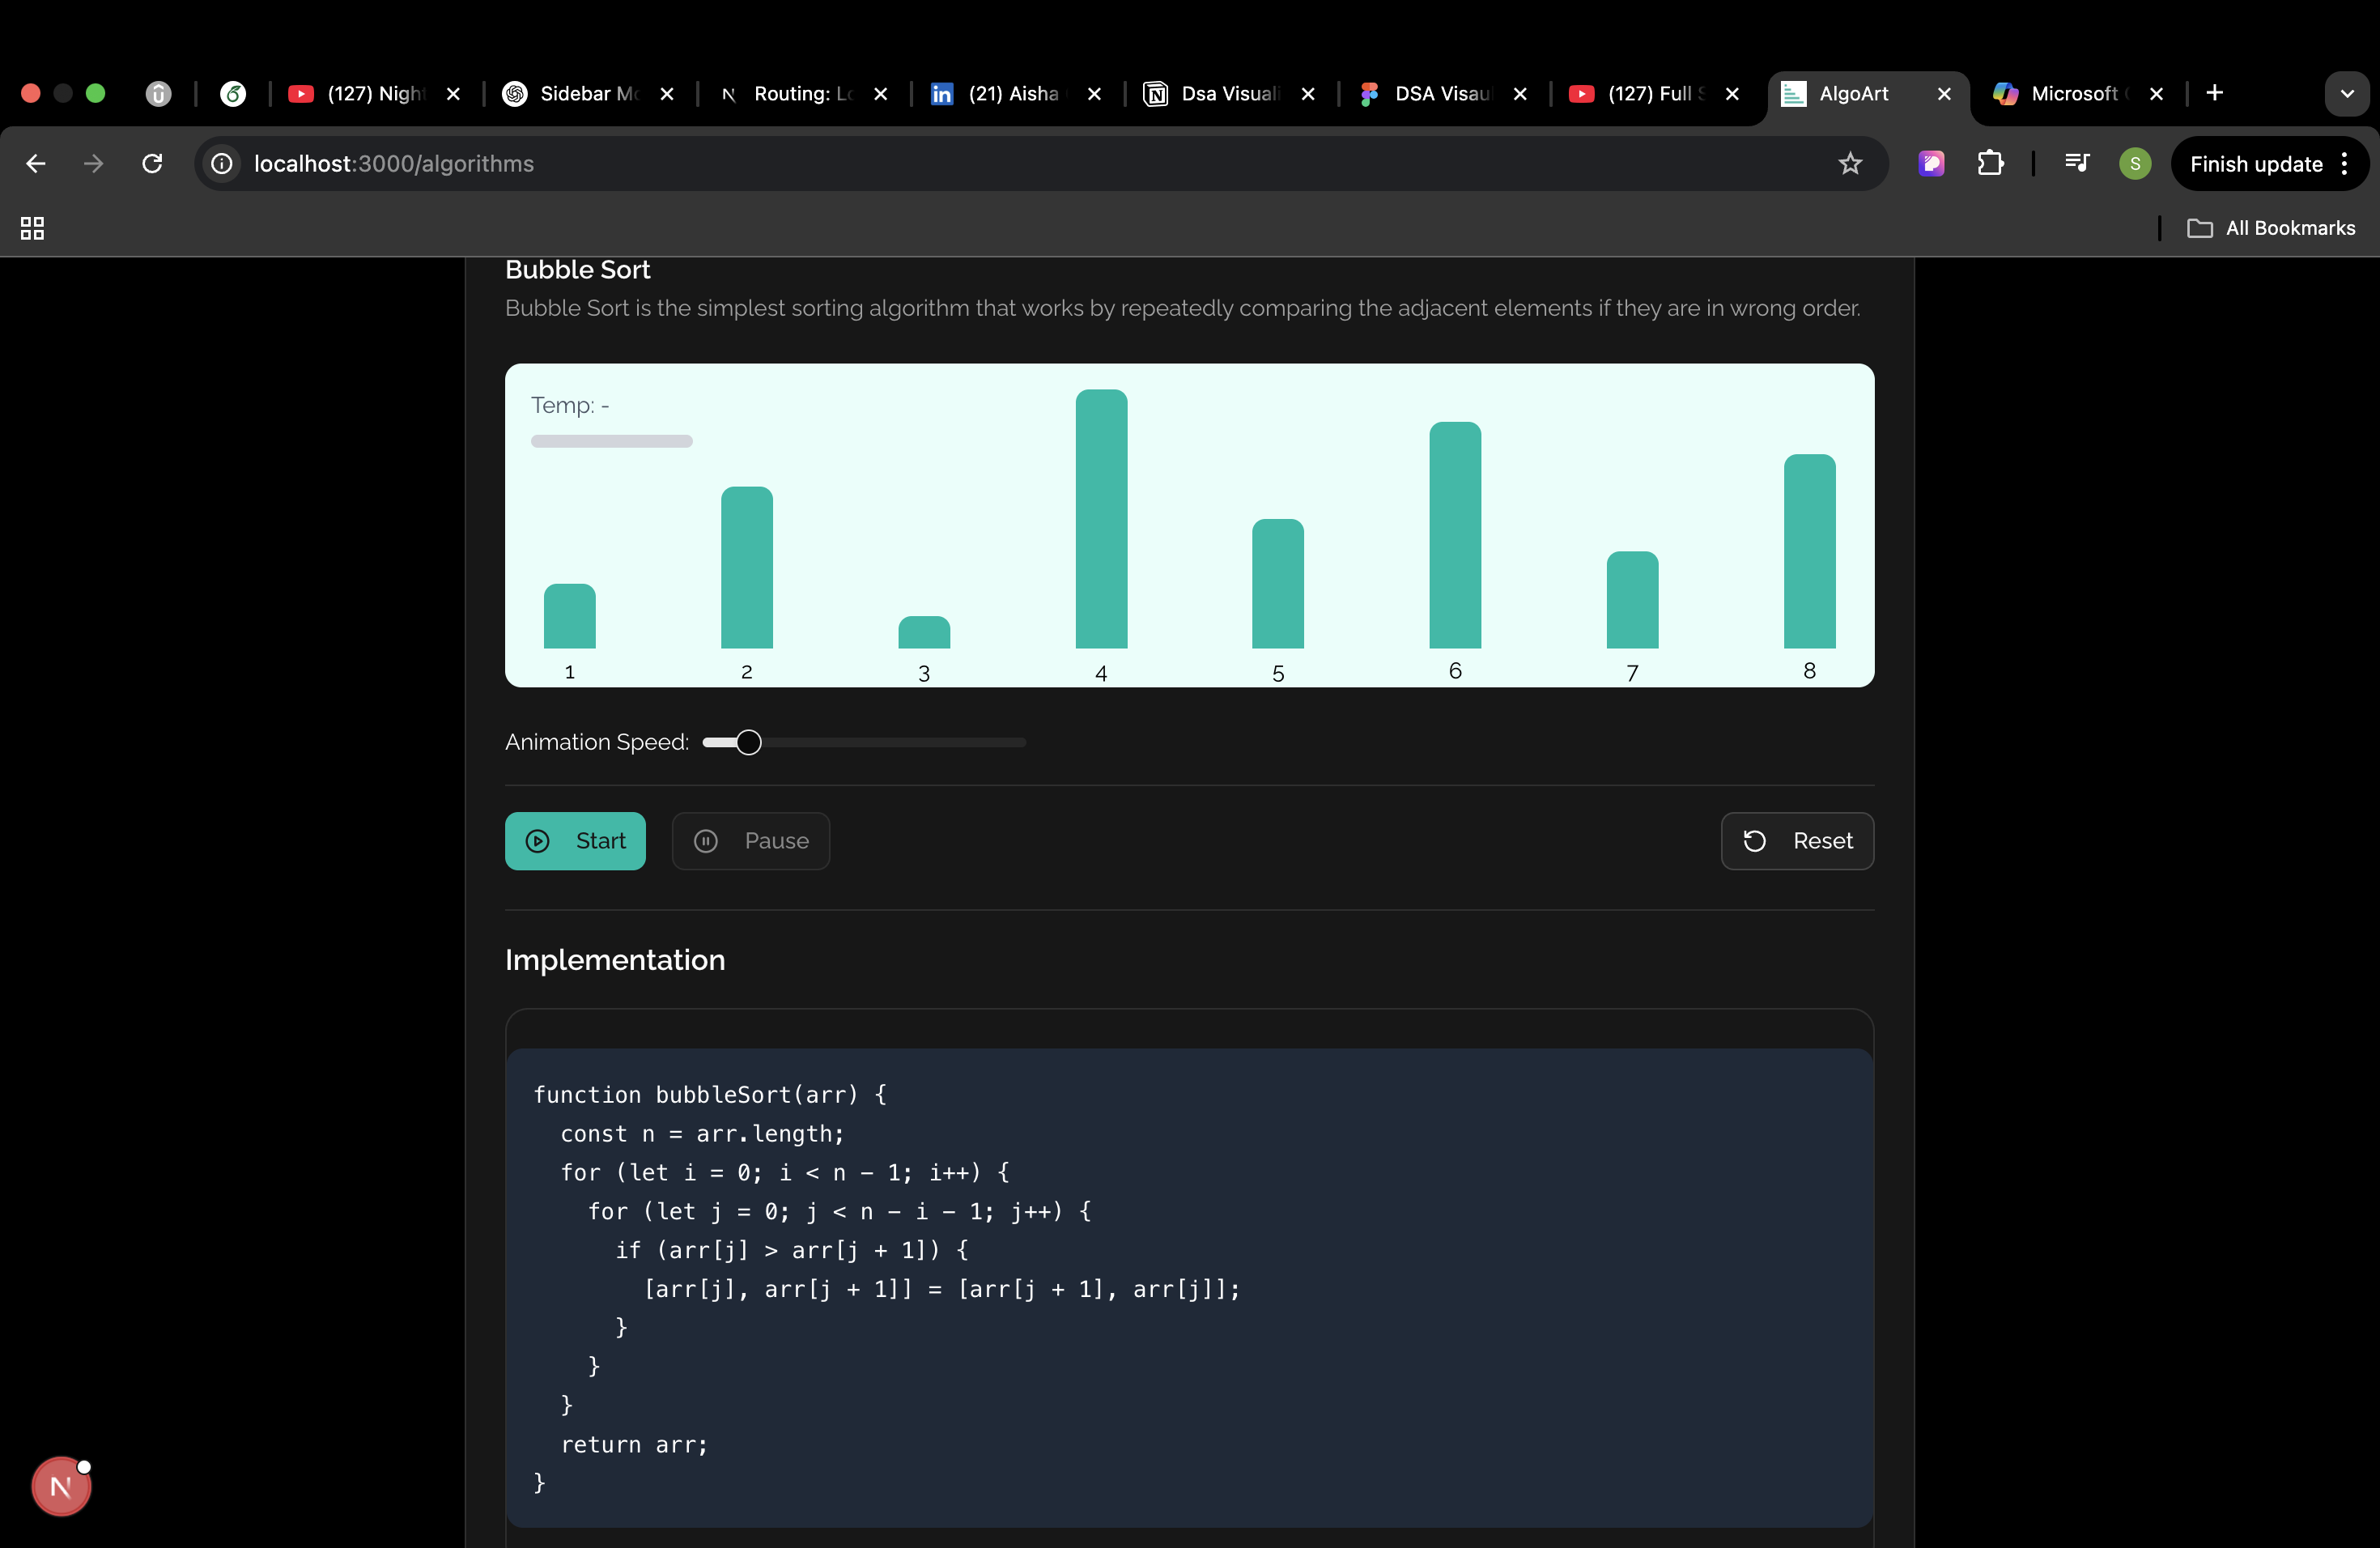This screenshot has height=1548, width=2380.
Task: Open the apps grid in bookmarks bar
Action: click(32, 228)
